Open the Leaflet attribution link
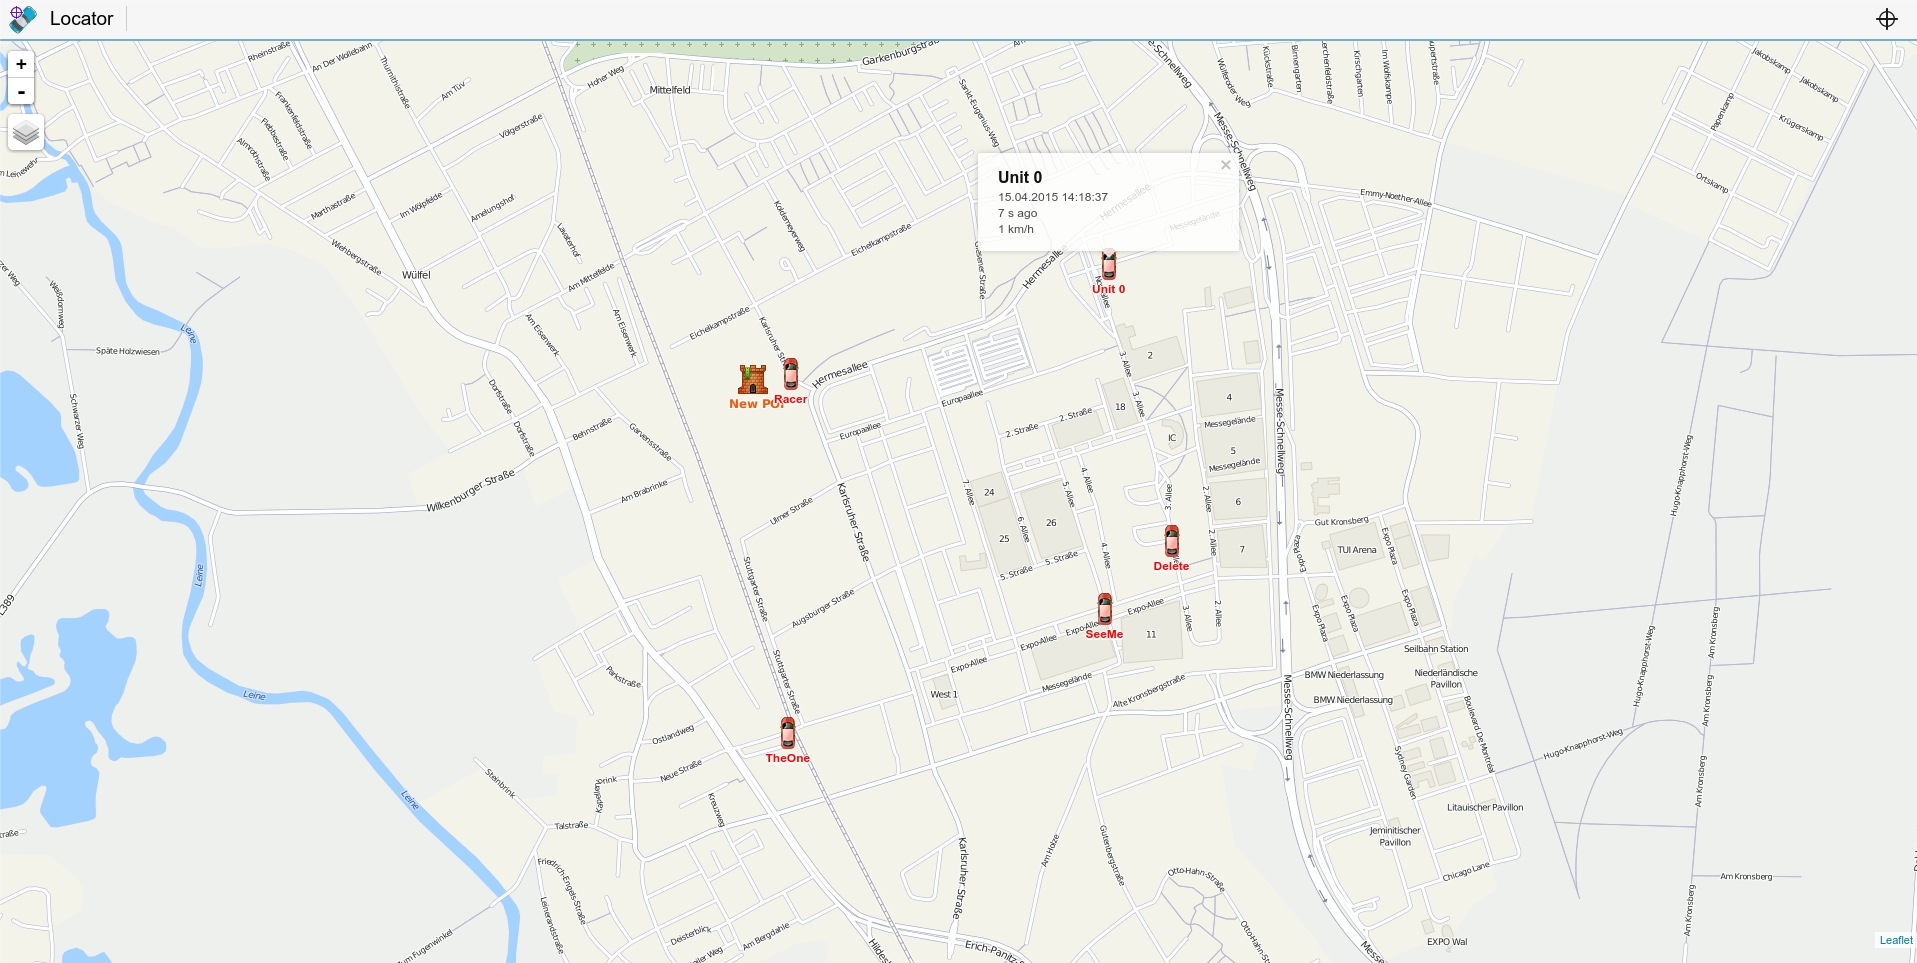 point(1895,940)
